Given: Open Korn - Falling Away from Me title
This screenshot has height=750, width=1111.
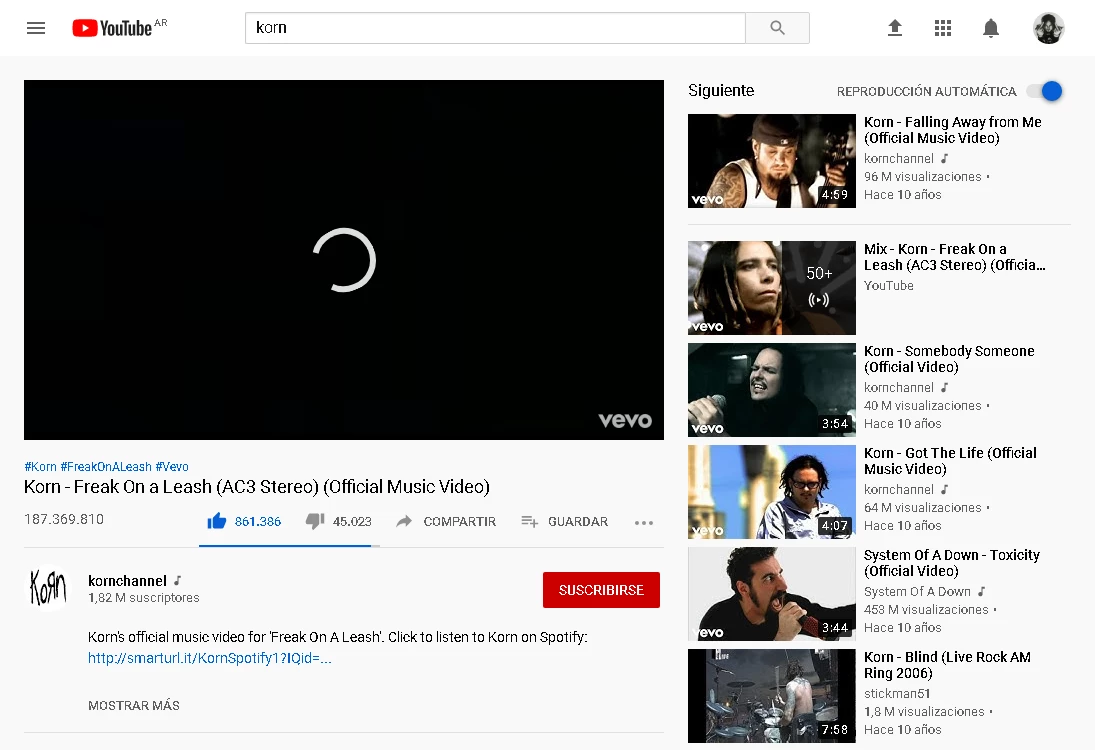Looking at the screenshot, I should tap(952, 130).
